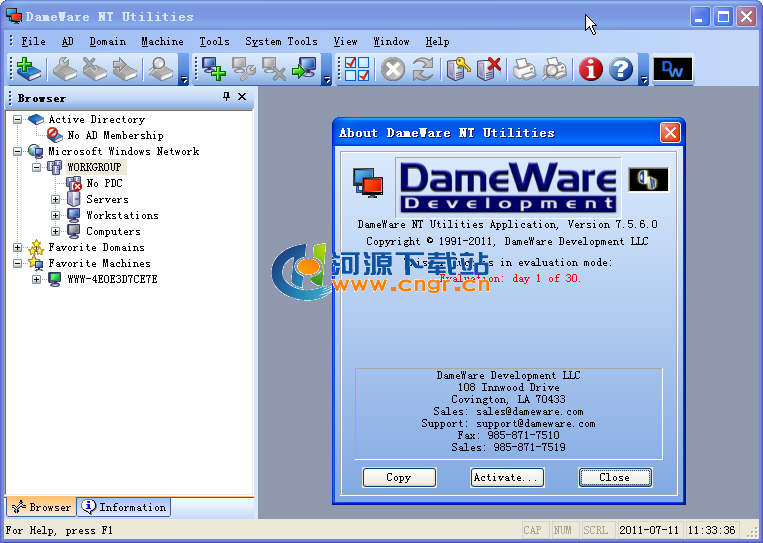Select the WORKGROUP tree item
The image size is (763, 543).
94,167
